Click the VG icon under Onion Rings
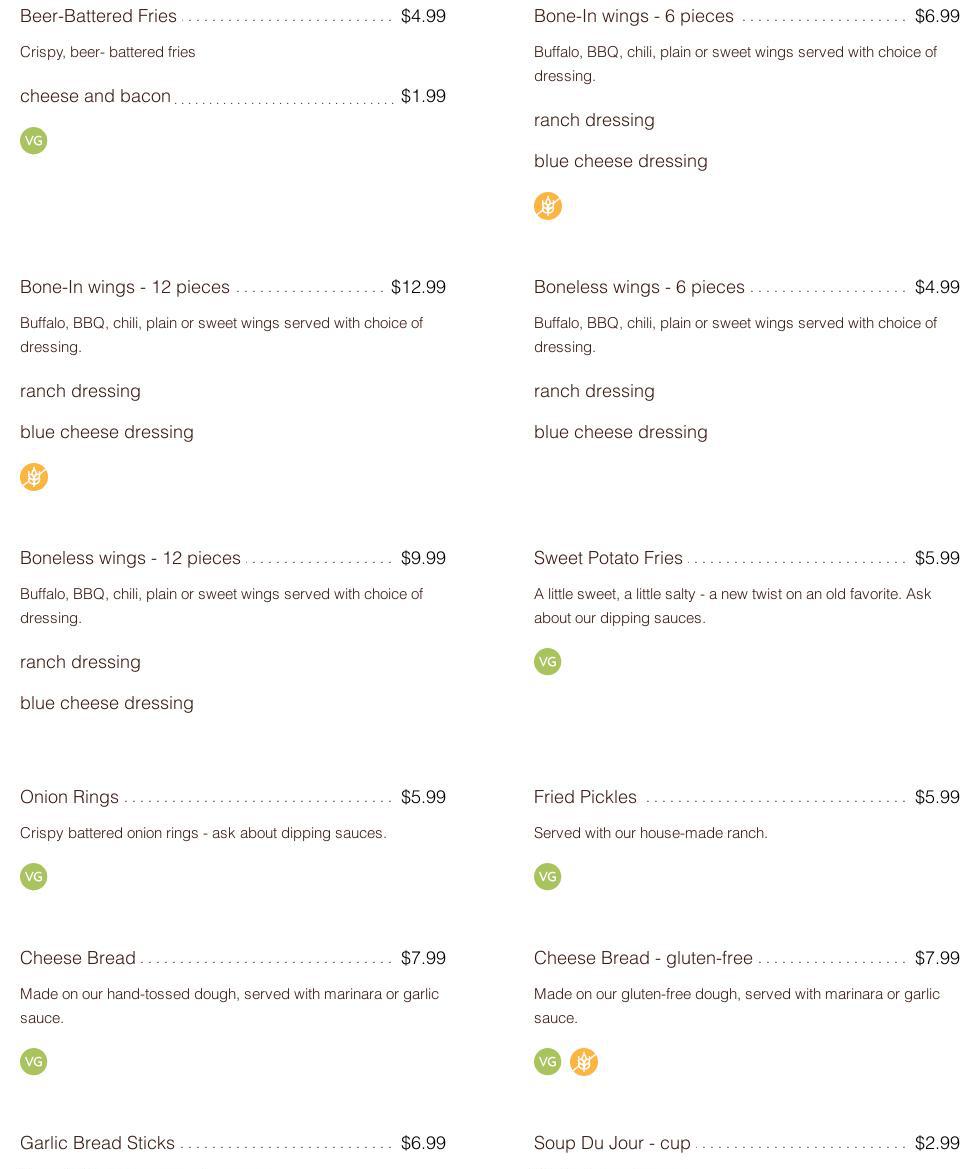 coord(34,877)
